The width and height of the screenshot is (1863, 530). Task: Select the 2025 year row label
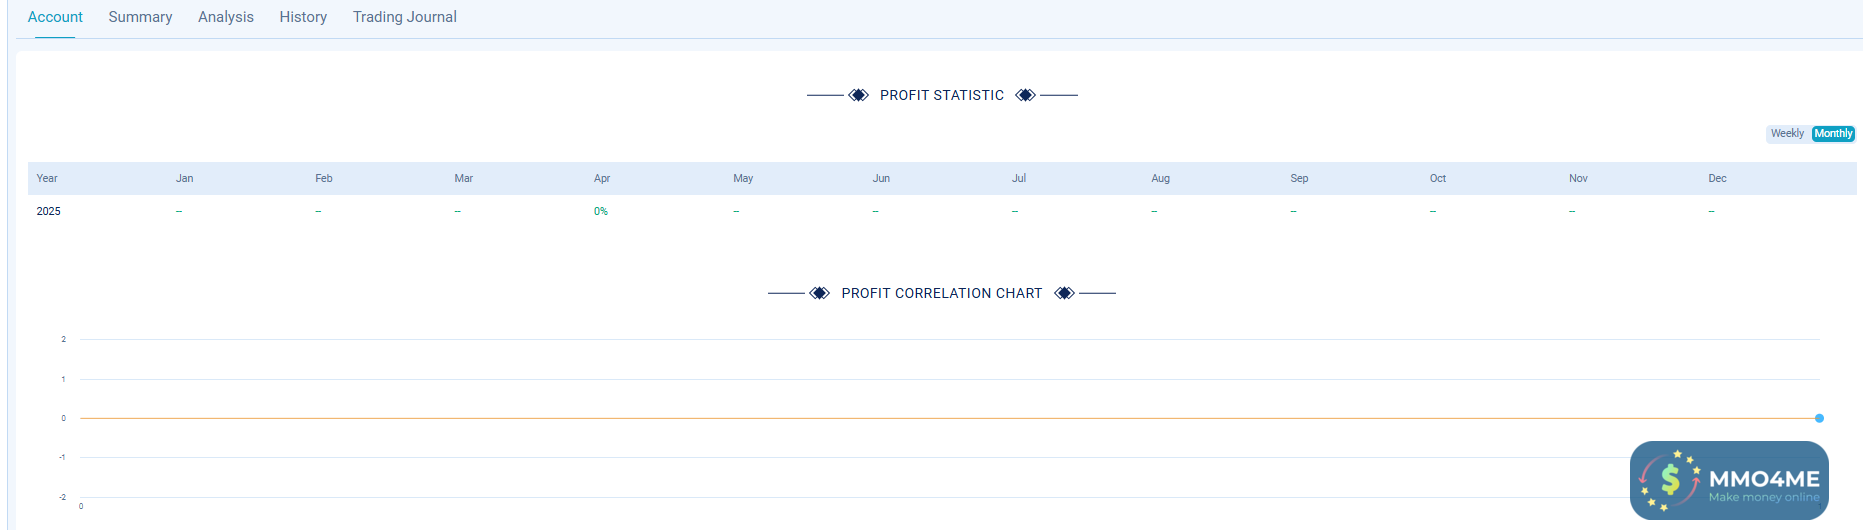pos(49,211)
